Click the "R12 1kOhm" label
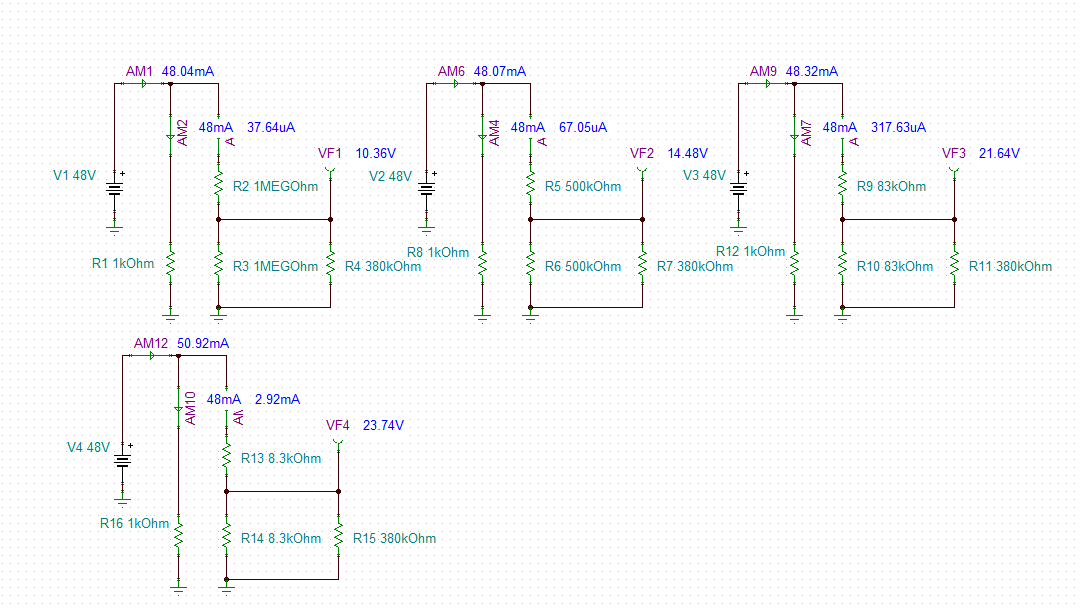Screen dimensions: 1080x609 point(751,252)
